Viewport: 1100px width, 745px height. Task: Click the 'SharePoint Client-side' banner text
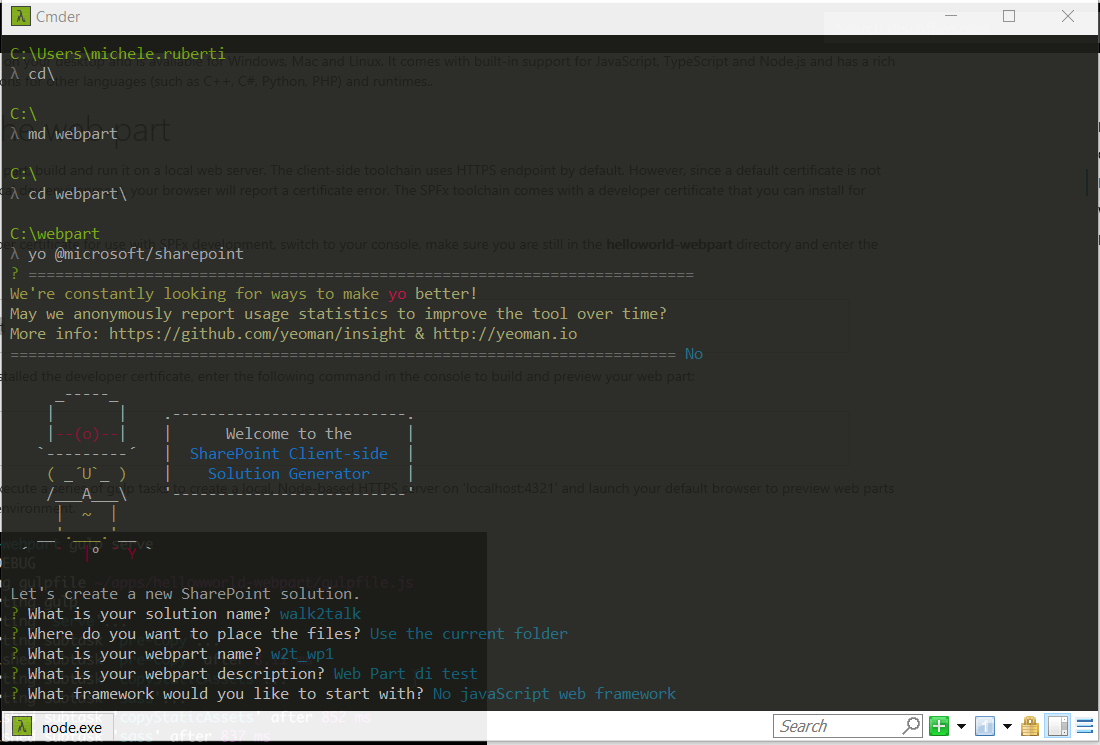tap(288, 454)
